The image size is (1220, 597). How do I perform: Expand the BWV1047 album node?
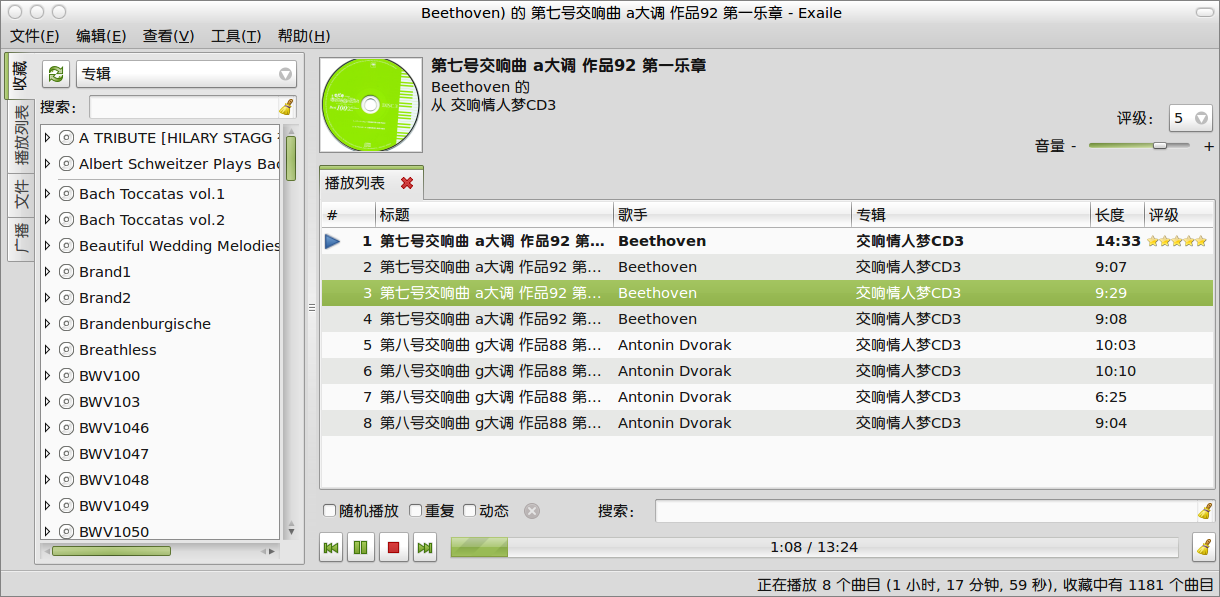click(x=47, y=454)
